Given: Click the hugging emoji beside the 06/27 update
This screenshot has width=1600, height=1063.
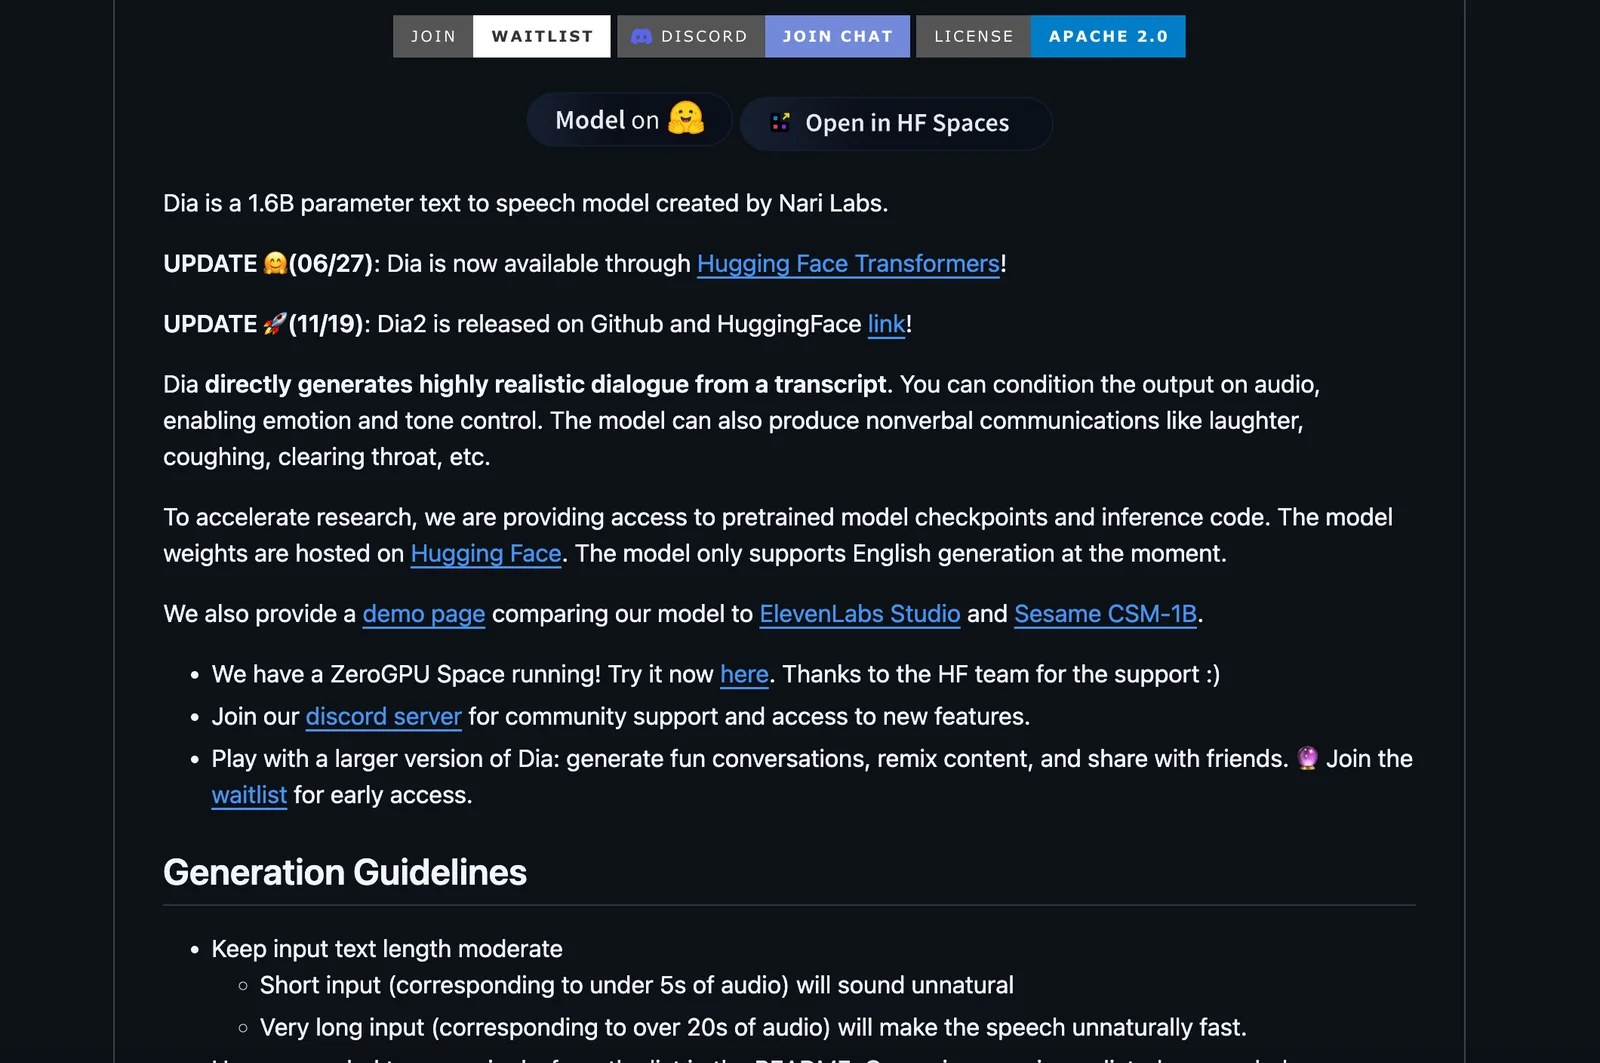Looking at the screenshot, I should point(275,264).
